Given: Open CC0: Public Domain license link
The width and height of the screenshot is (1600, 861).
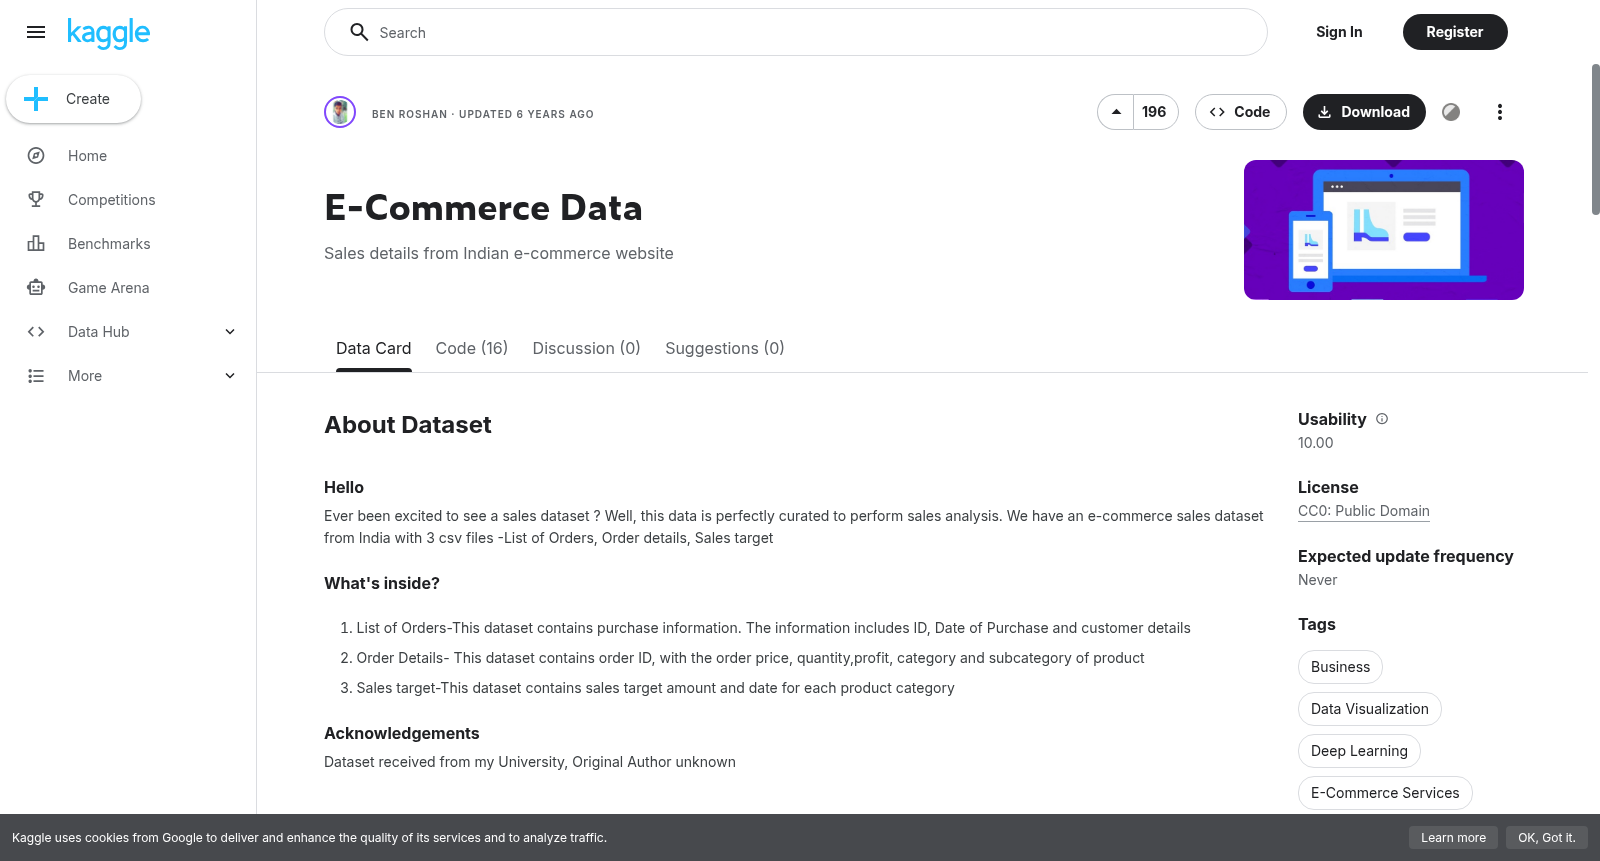Looking at the screenshot, I should click(1364, 511).
